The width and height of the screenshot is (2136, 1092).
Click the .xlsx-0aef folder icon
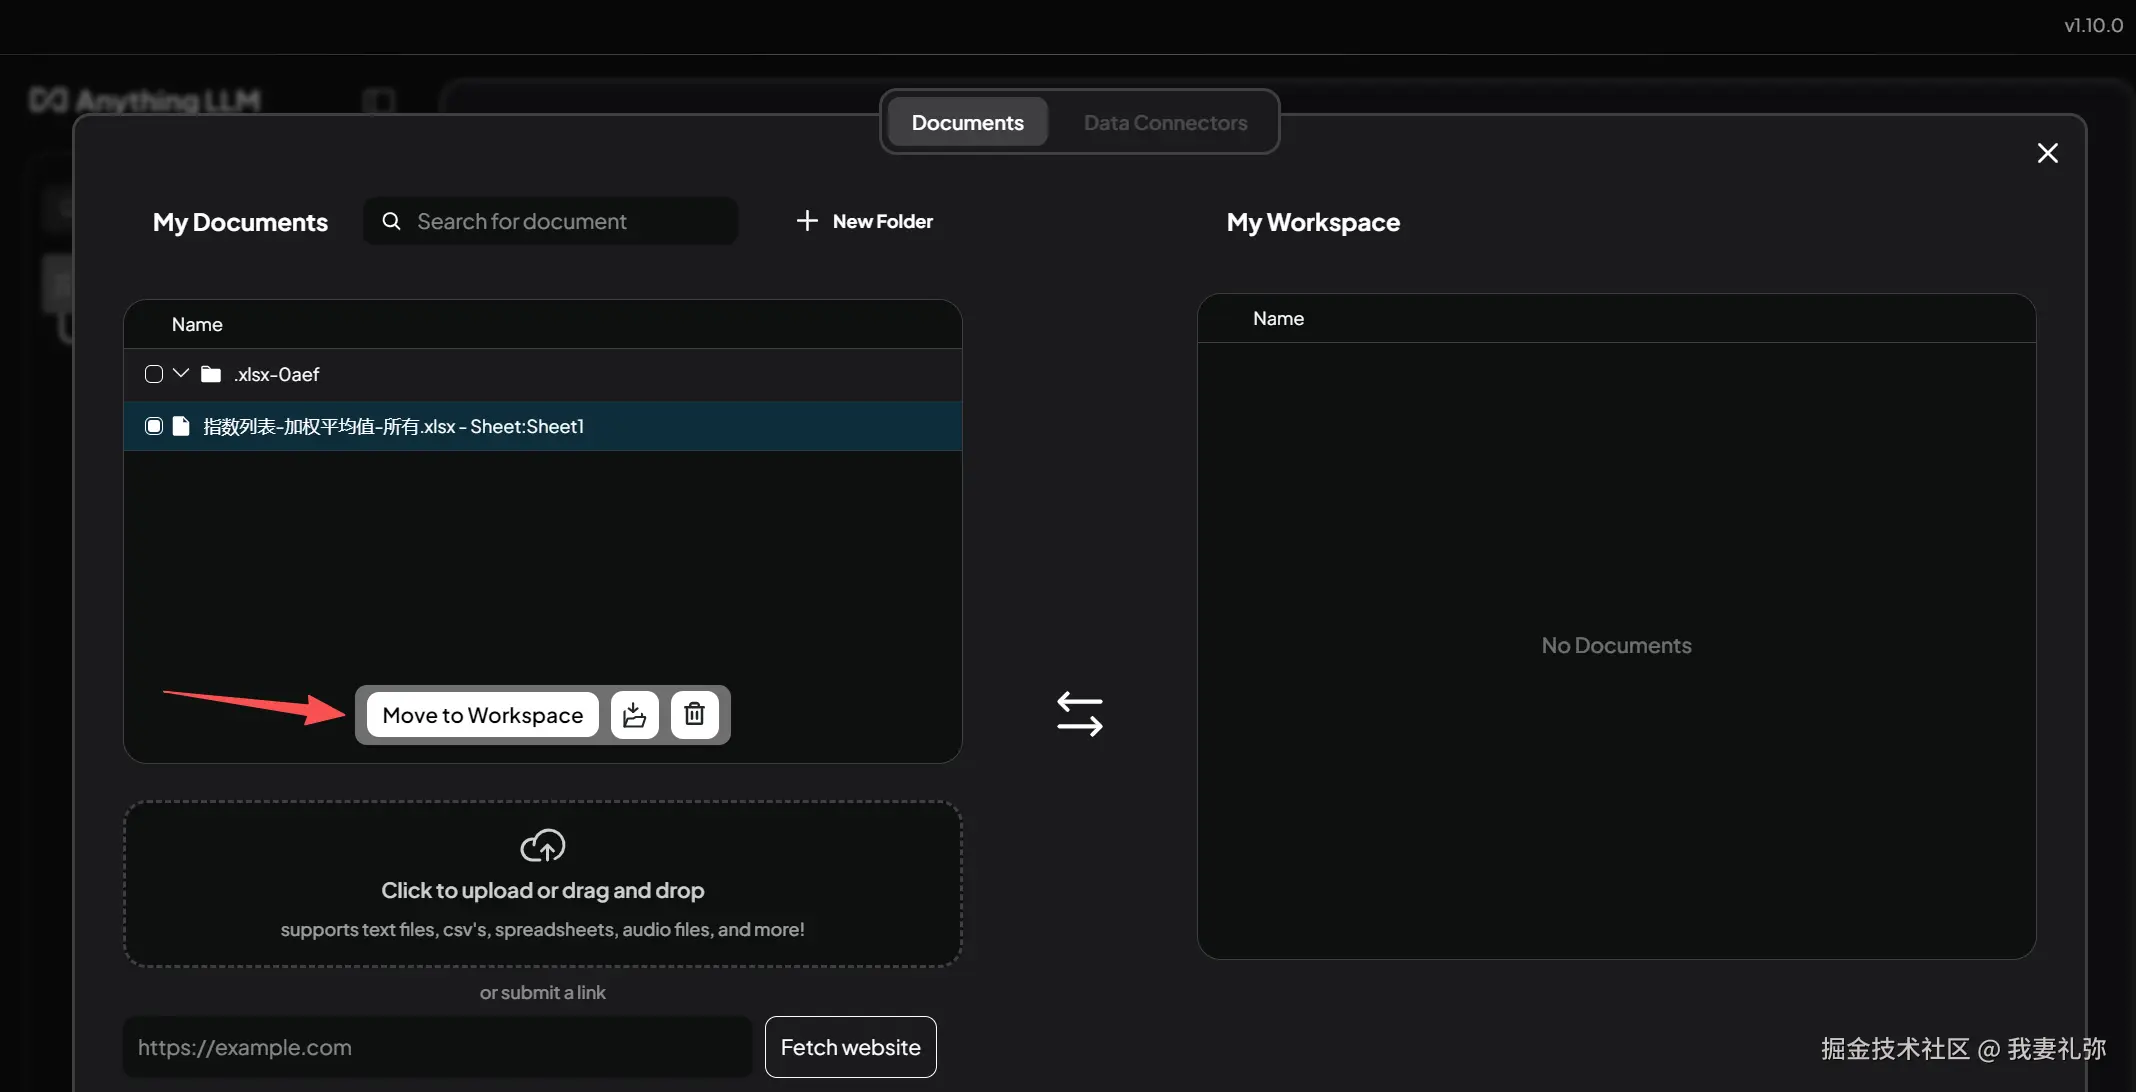(x=211, y=374)
